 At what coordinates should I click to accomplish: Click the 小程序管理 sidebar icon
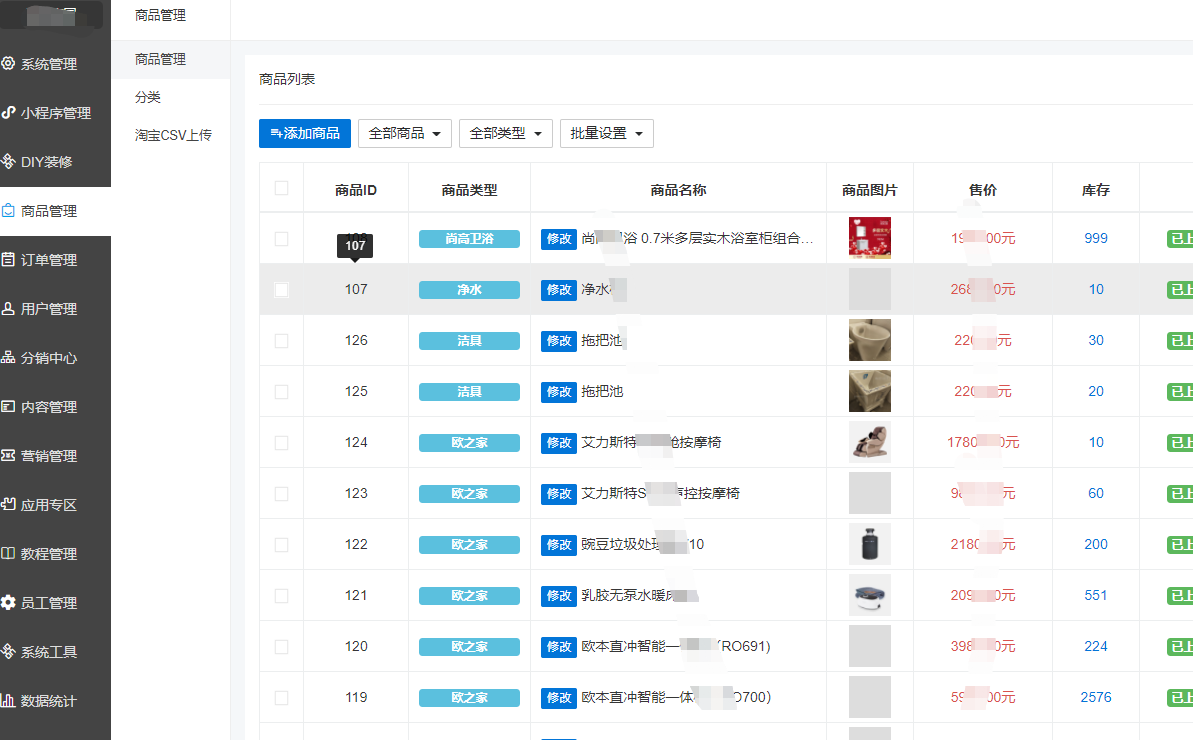coord(9,113)
